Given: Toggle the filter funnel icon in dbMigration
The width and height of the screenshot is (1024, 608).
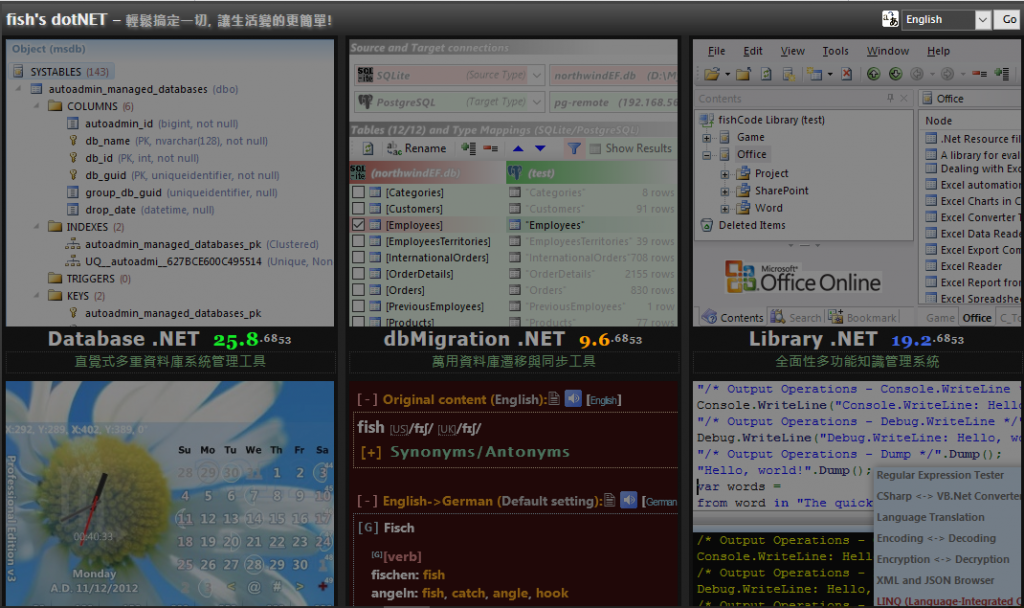Looking at the screenshot, I should pyautogui.click(x=574, y=149).
